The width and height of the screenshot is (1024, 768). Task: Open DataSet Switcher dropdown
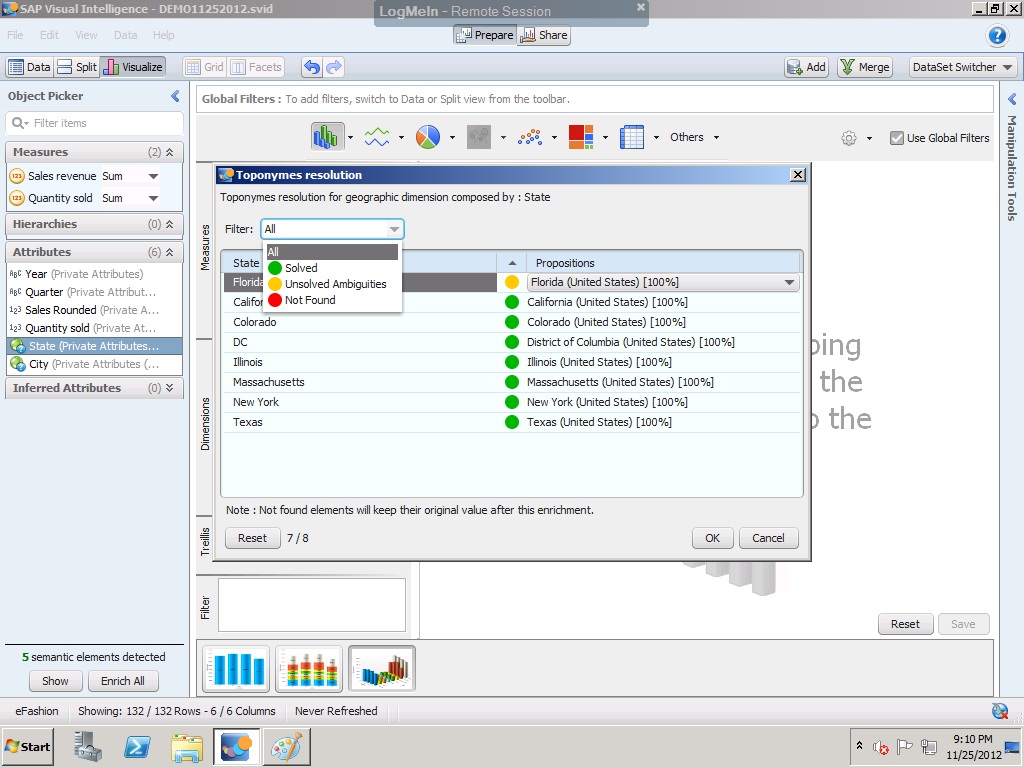963,67
